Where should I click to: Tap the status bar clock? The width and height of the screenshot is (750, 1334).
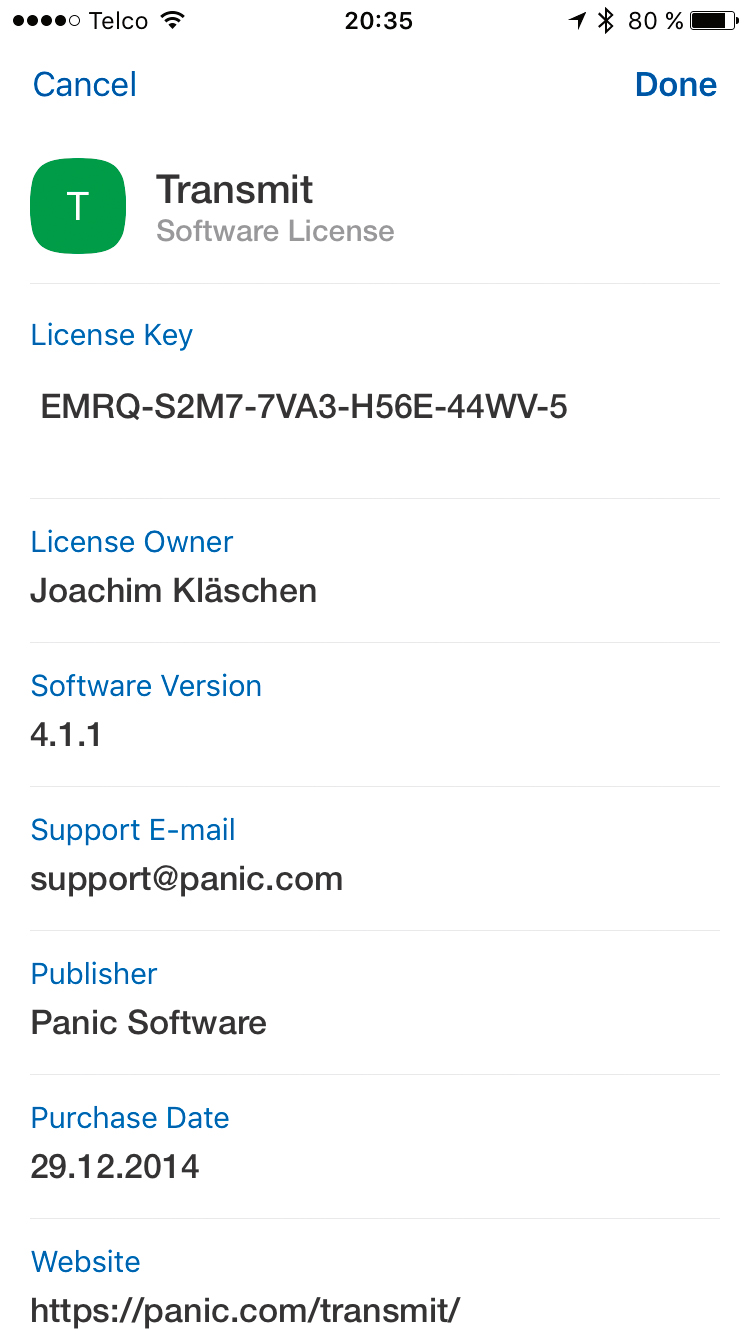(378, 21)
